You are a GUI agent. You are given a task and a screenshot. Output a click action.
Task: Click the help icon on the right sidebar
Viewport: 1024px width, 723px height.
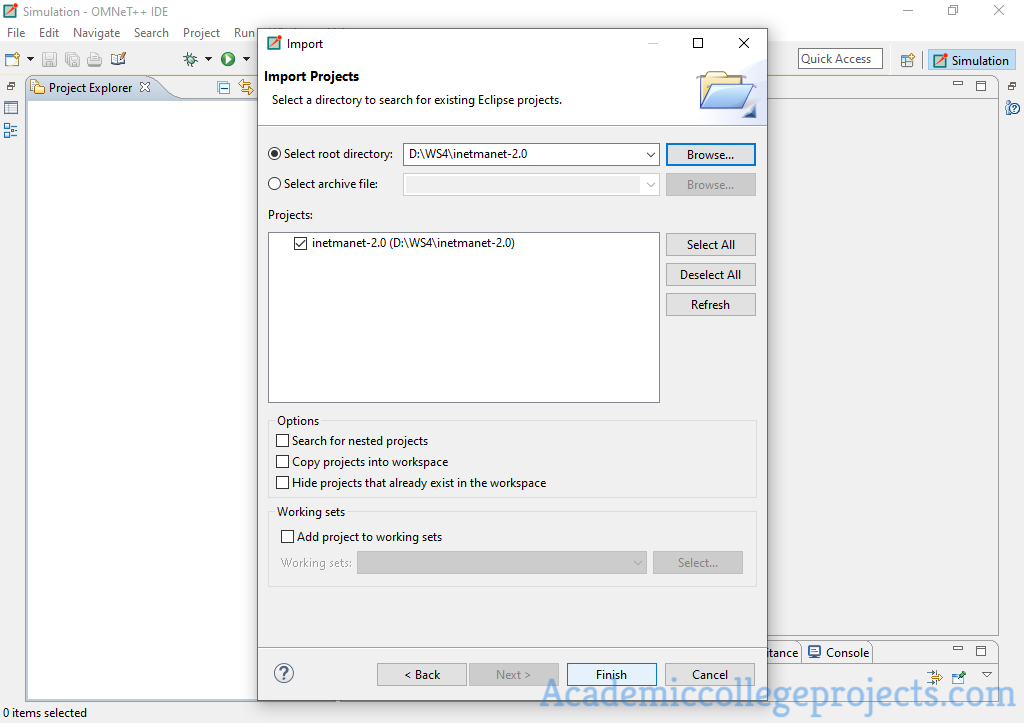tap(1012, 108)
